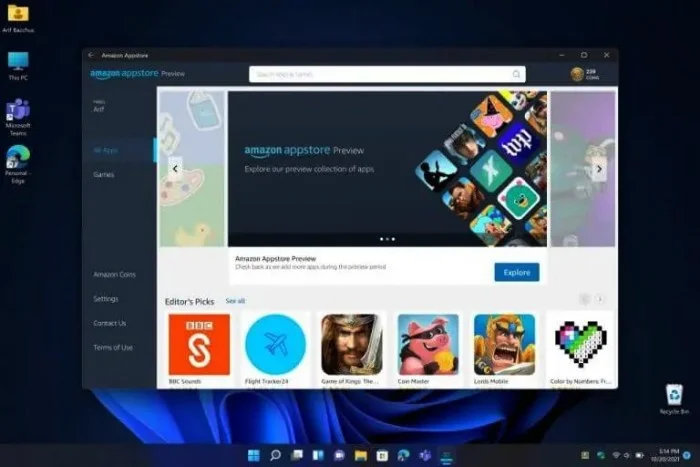
Task: Open Settings in the Appstore sidebar
Action: pos(106,299)
